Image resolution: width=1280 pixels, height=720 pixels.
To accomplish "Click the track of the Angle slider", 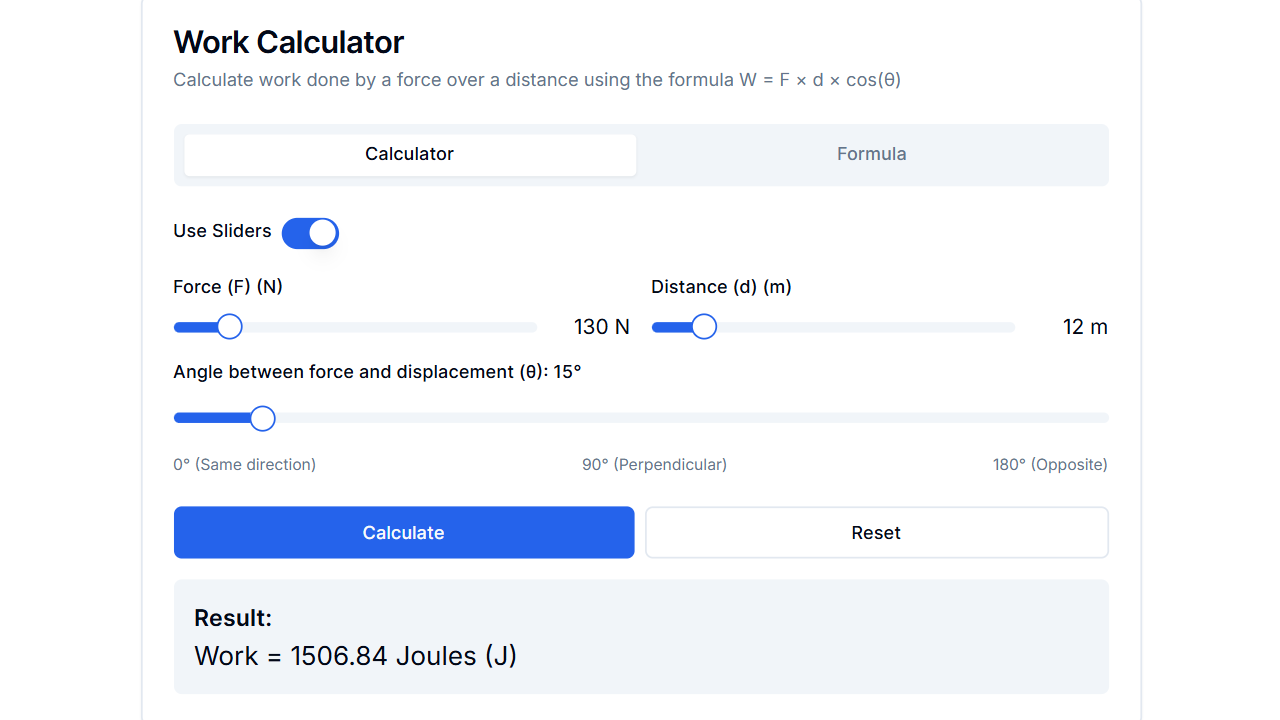I will tap(700, 418).
